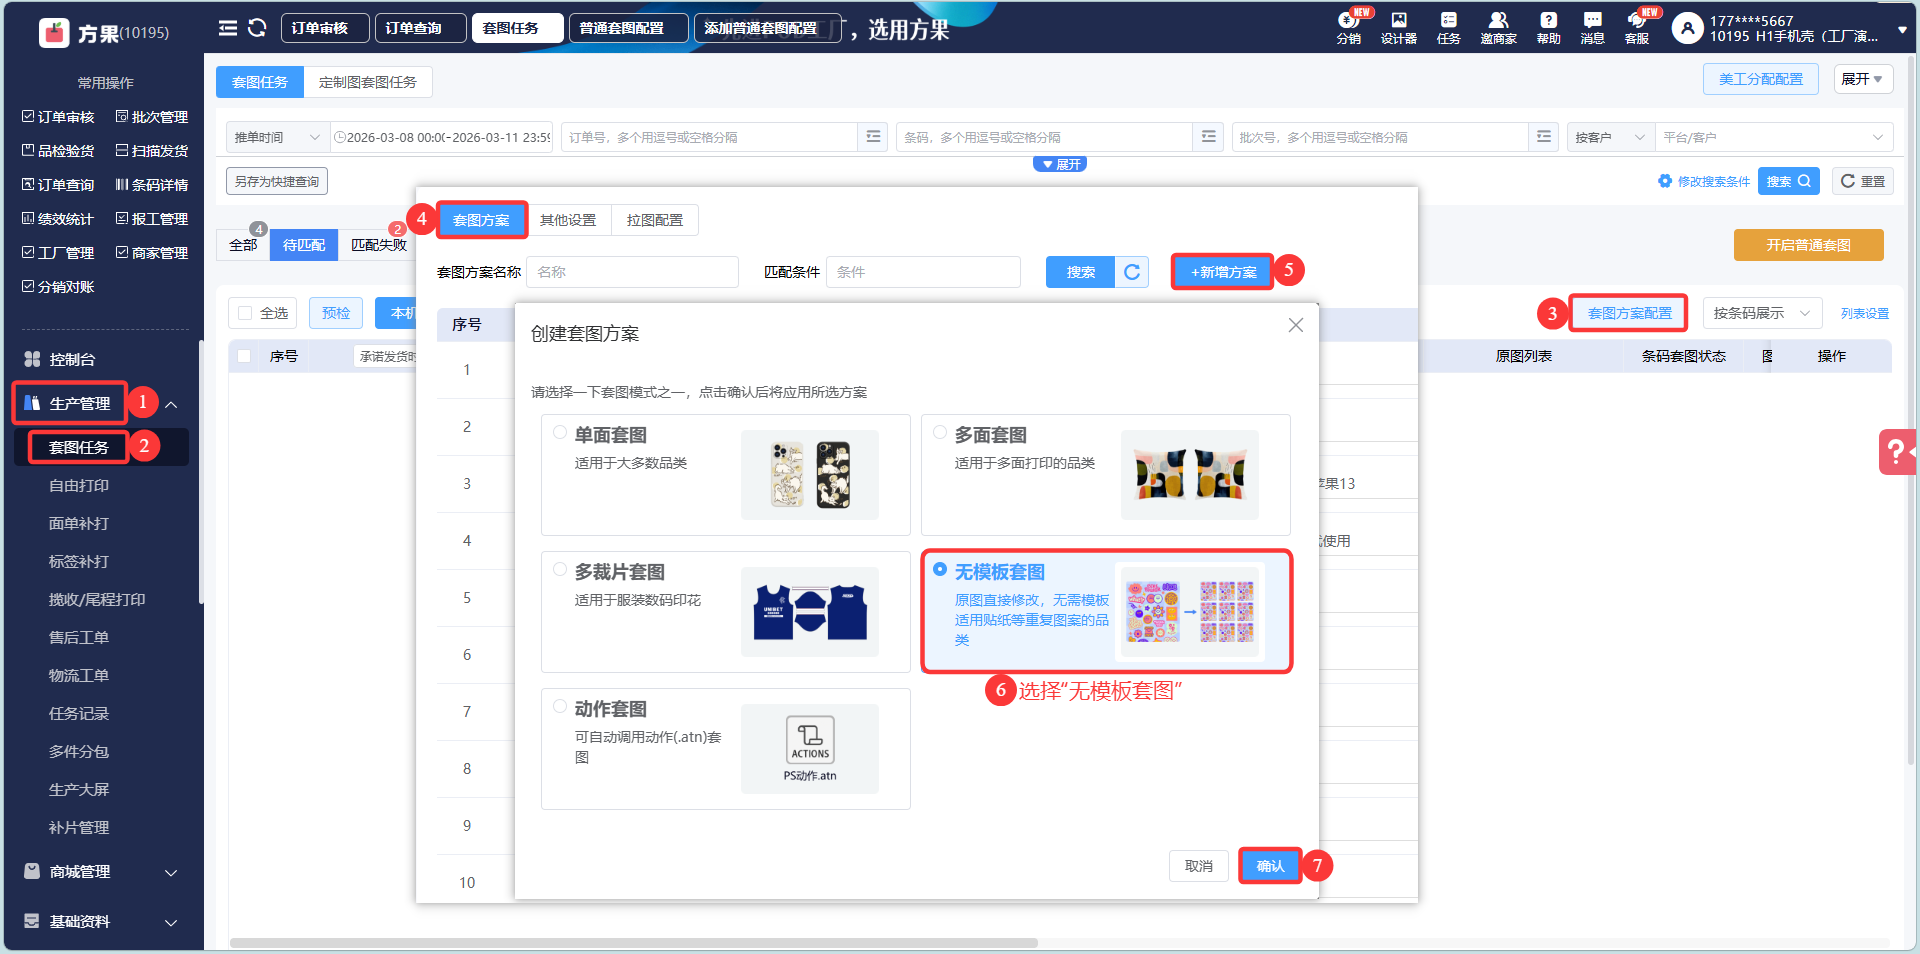Open 批次管理 shortcut under 常用操作

pos(152,117)
